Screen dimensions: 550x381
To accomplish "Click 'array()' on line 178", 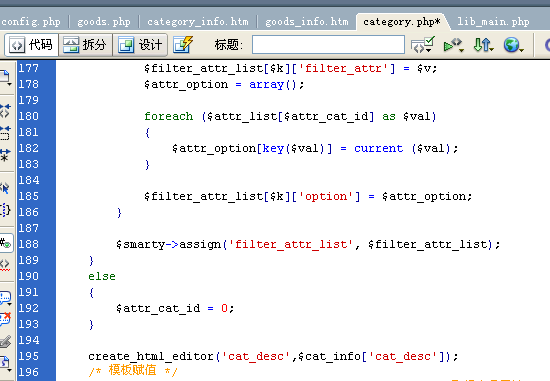I will click(273, 84).
